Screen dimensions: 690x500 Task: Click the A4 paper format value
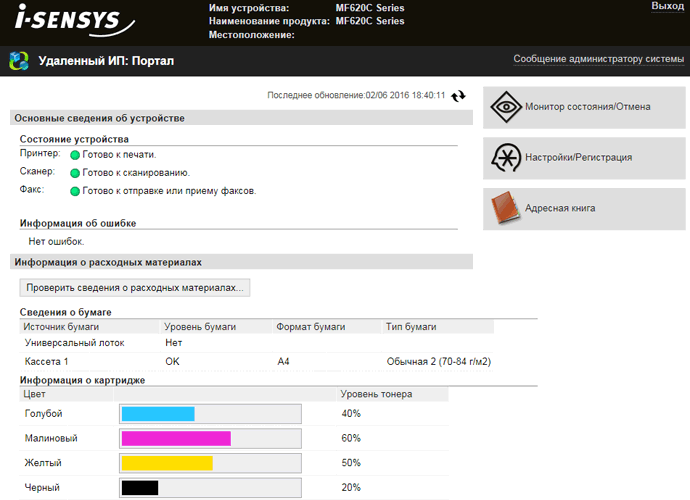coord(283,361)
